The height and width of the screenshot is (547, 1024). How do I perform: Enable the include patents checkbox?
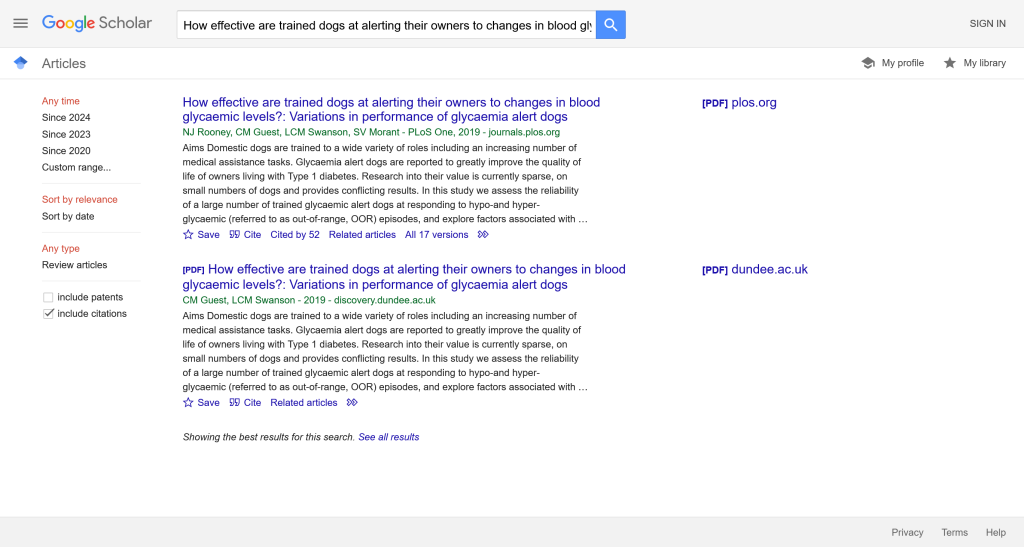pyautogui.click(x=48, y=298)
